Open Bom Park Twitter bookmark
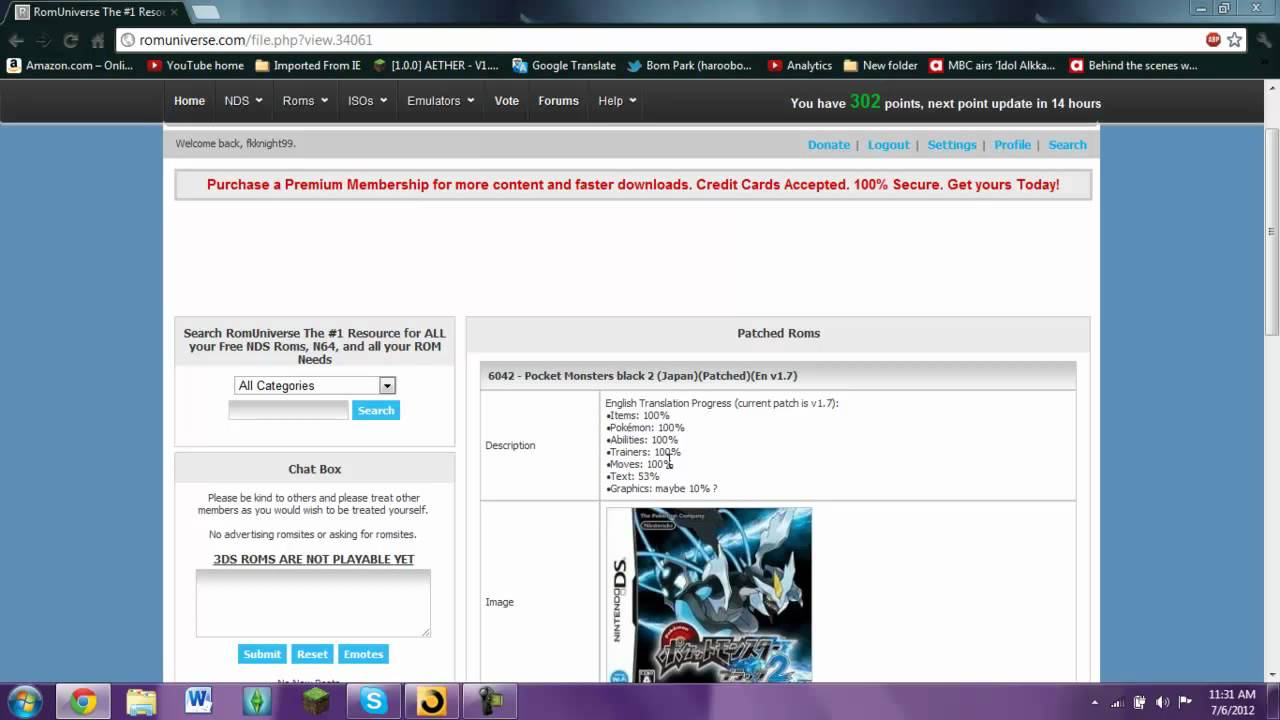Viewport: 1280px width, 720px height. [x=689, y=65]
